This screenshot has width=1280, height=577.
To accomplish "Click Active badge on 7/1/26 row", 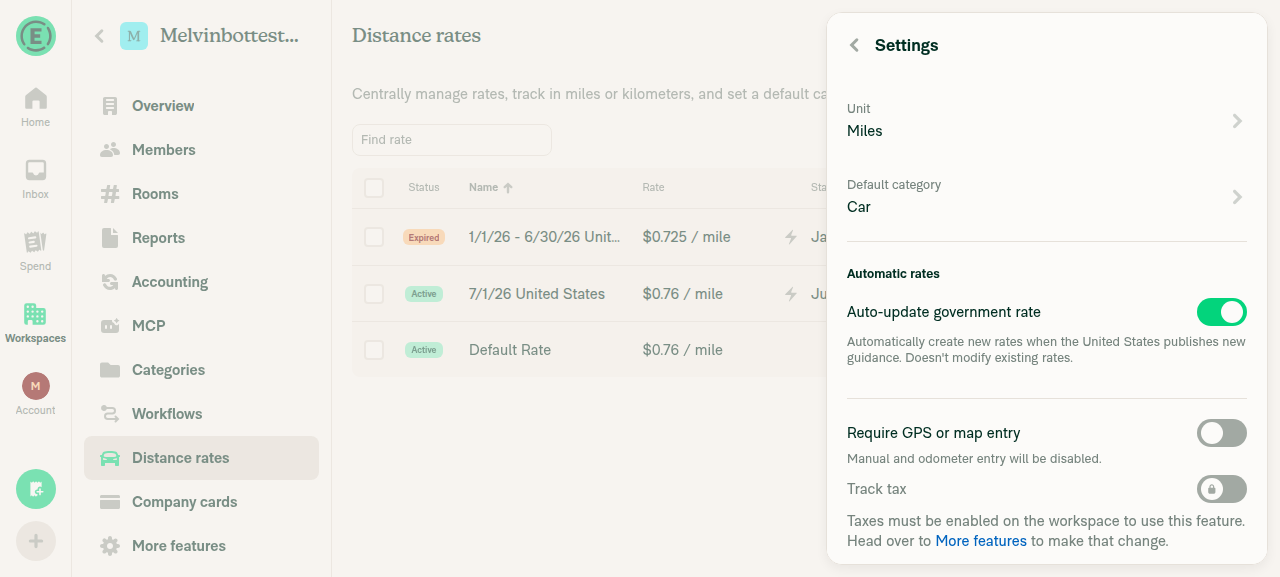I will point(424,294).
